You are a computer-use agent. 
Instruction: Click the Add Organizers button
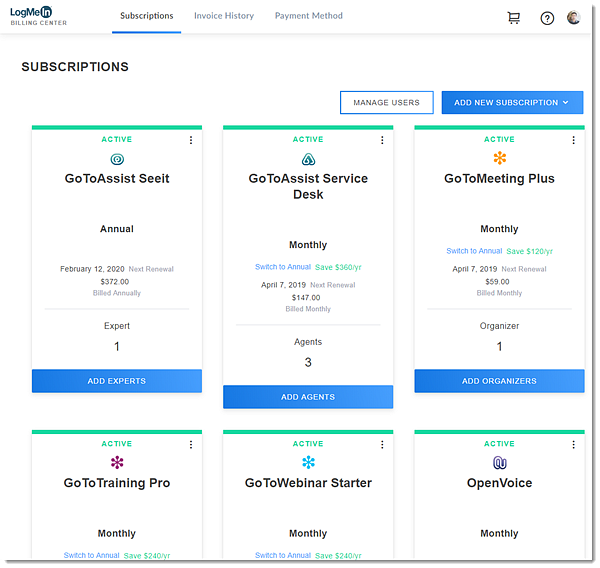(x=499, y=381)
